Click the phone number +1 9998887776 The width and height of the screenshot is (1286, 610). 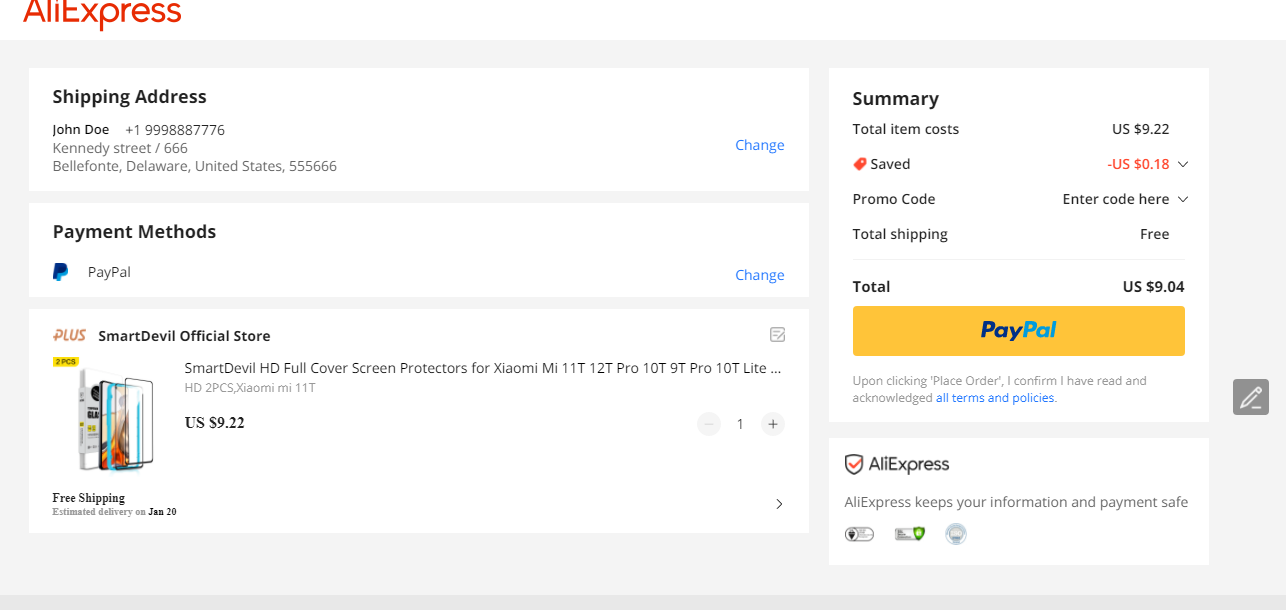coord(175,130)
